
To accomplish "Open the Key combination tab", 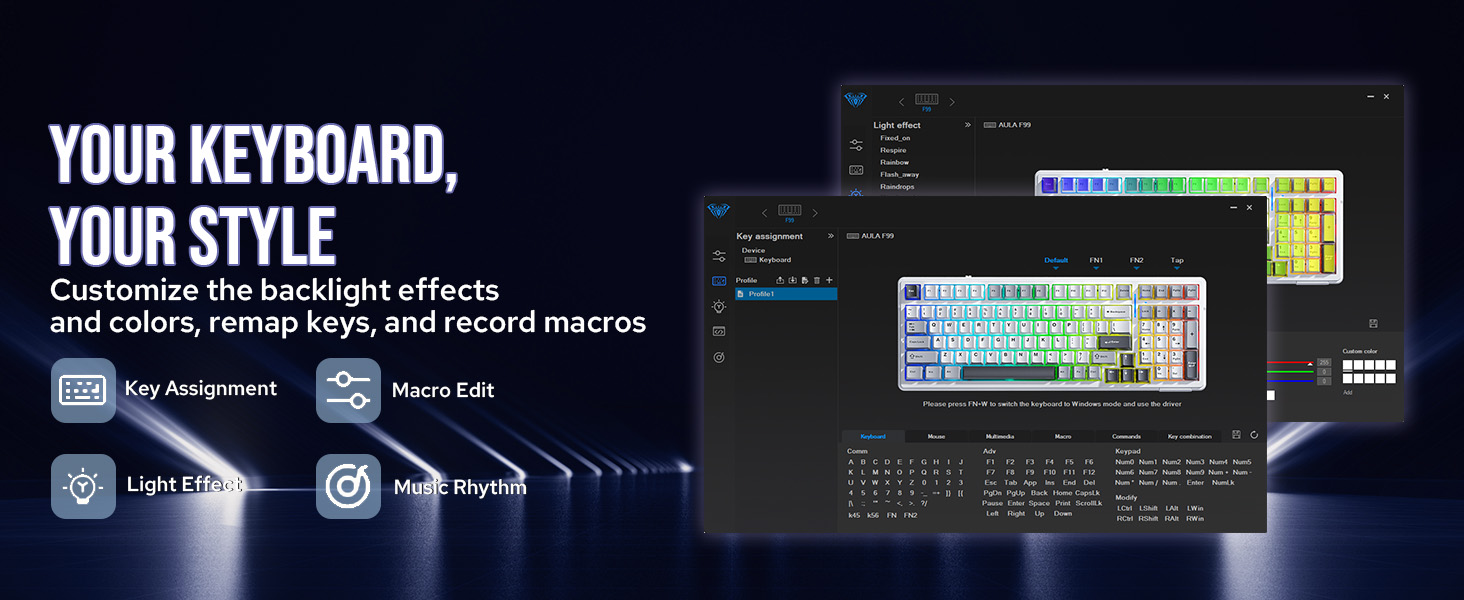I will (x=1191, y=437).
